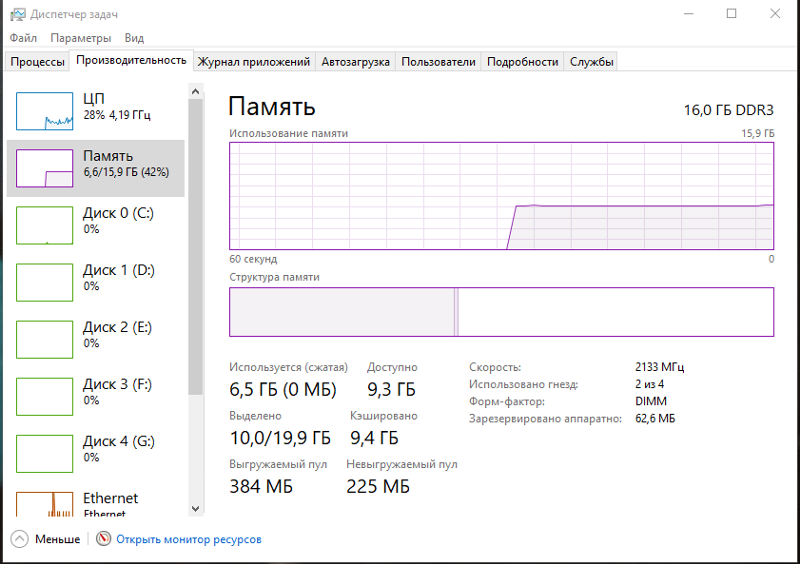Screen dimensions: 800x564
Task: Select Диск 2 (E:) graph thumbnail
Action: pyautogui.click(x=44, y=340)
